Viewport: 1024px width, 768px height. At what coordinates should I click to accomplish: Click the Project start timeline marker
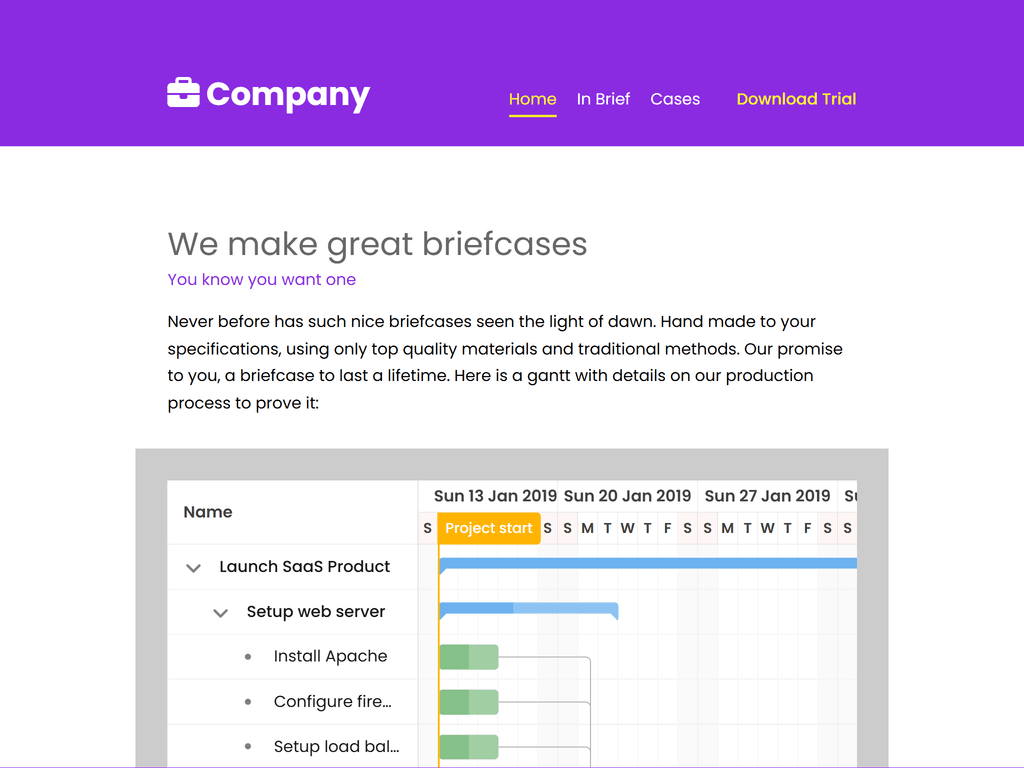tap(489, 528)
